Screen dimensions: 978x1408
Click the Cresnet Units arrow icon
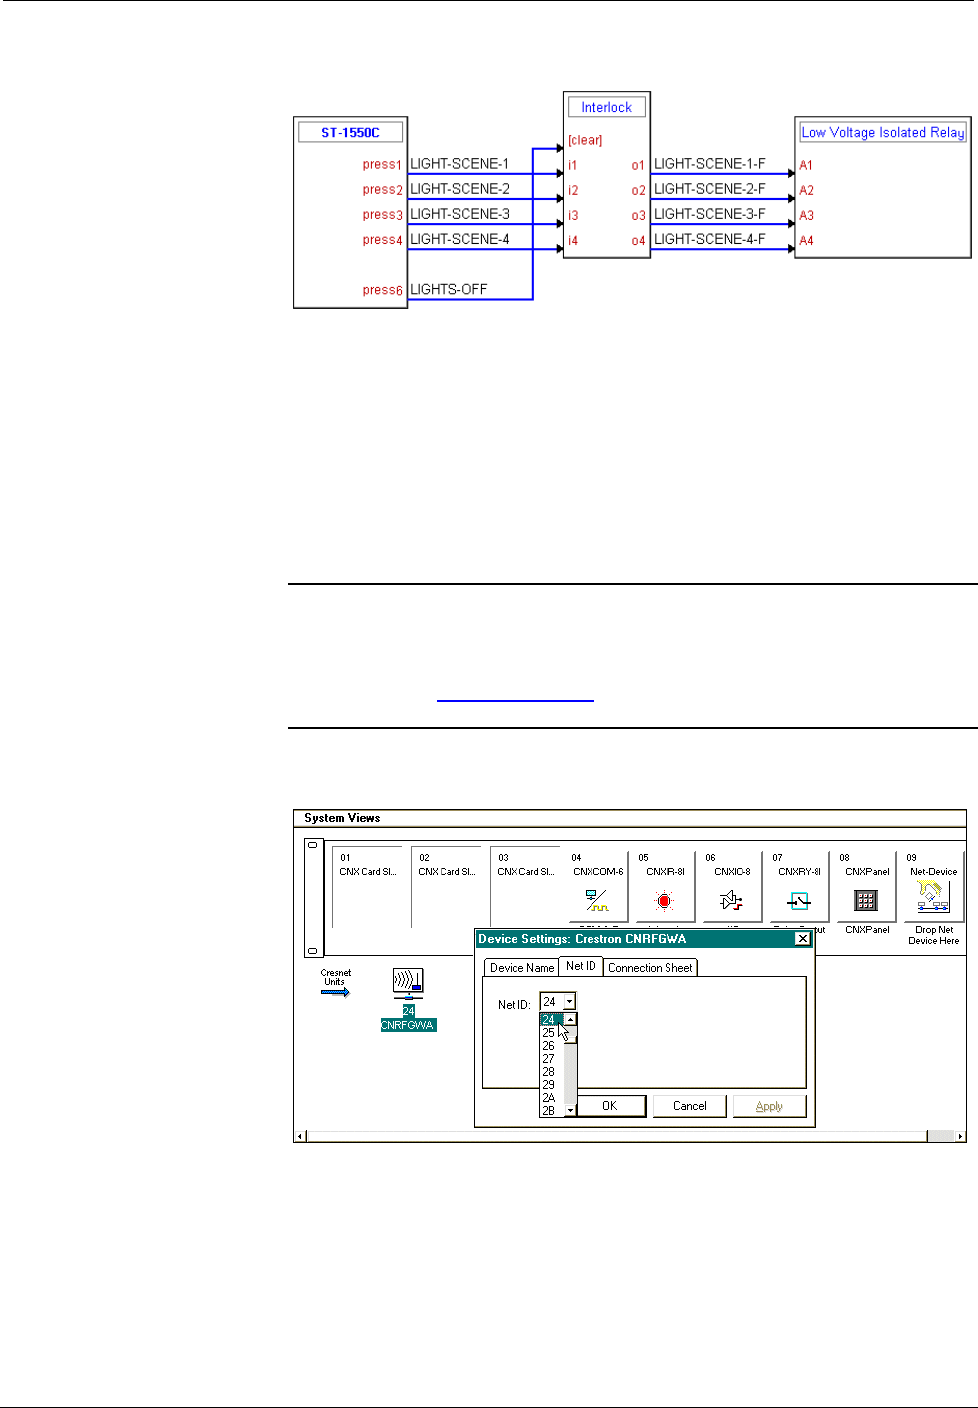point(335,992)
